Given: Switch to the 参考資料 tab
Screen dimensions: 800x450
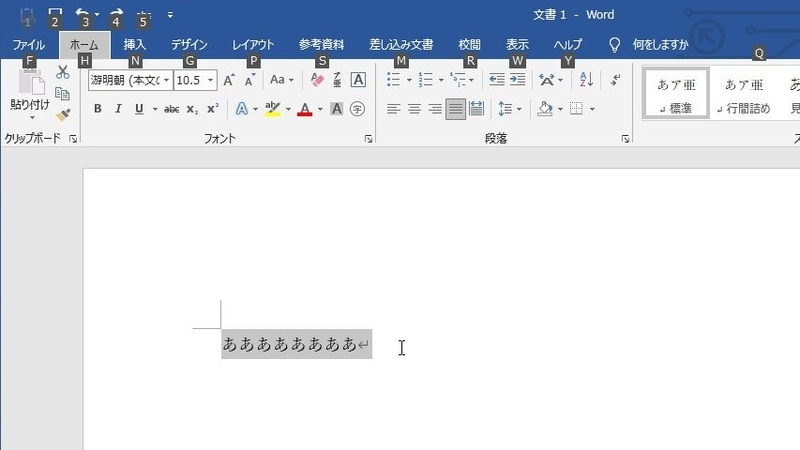Looking at the screenshot, I should 321,45.
